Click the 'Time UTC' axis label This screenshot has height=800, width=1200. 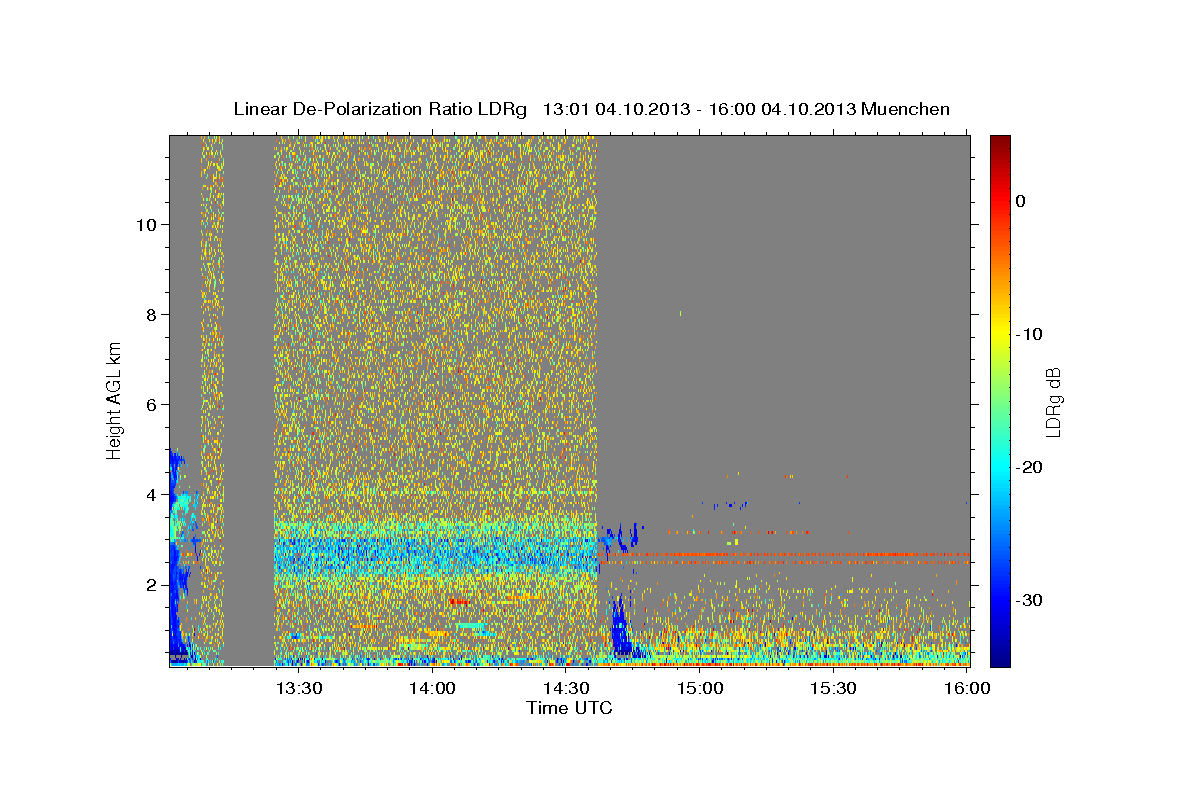[x=569, y=708]
